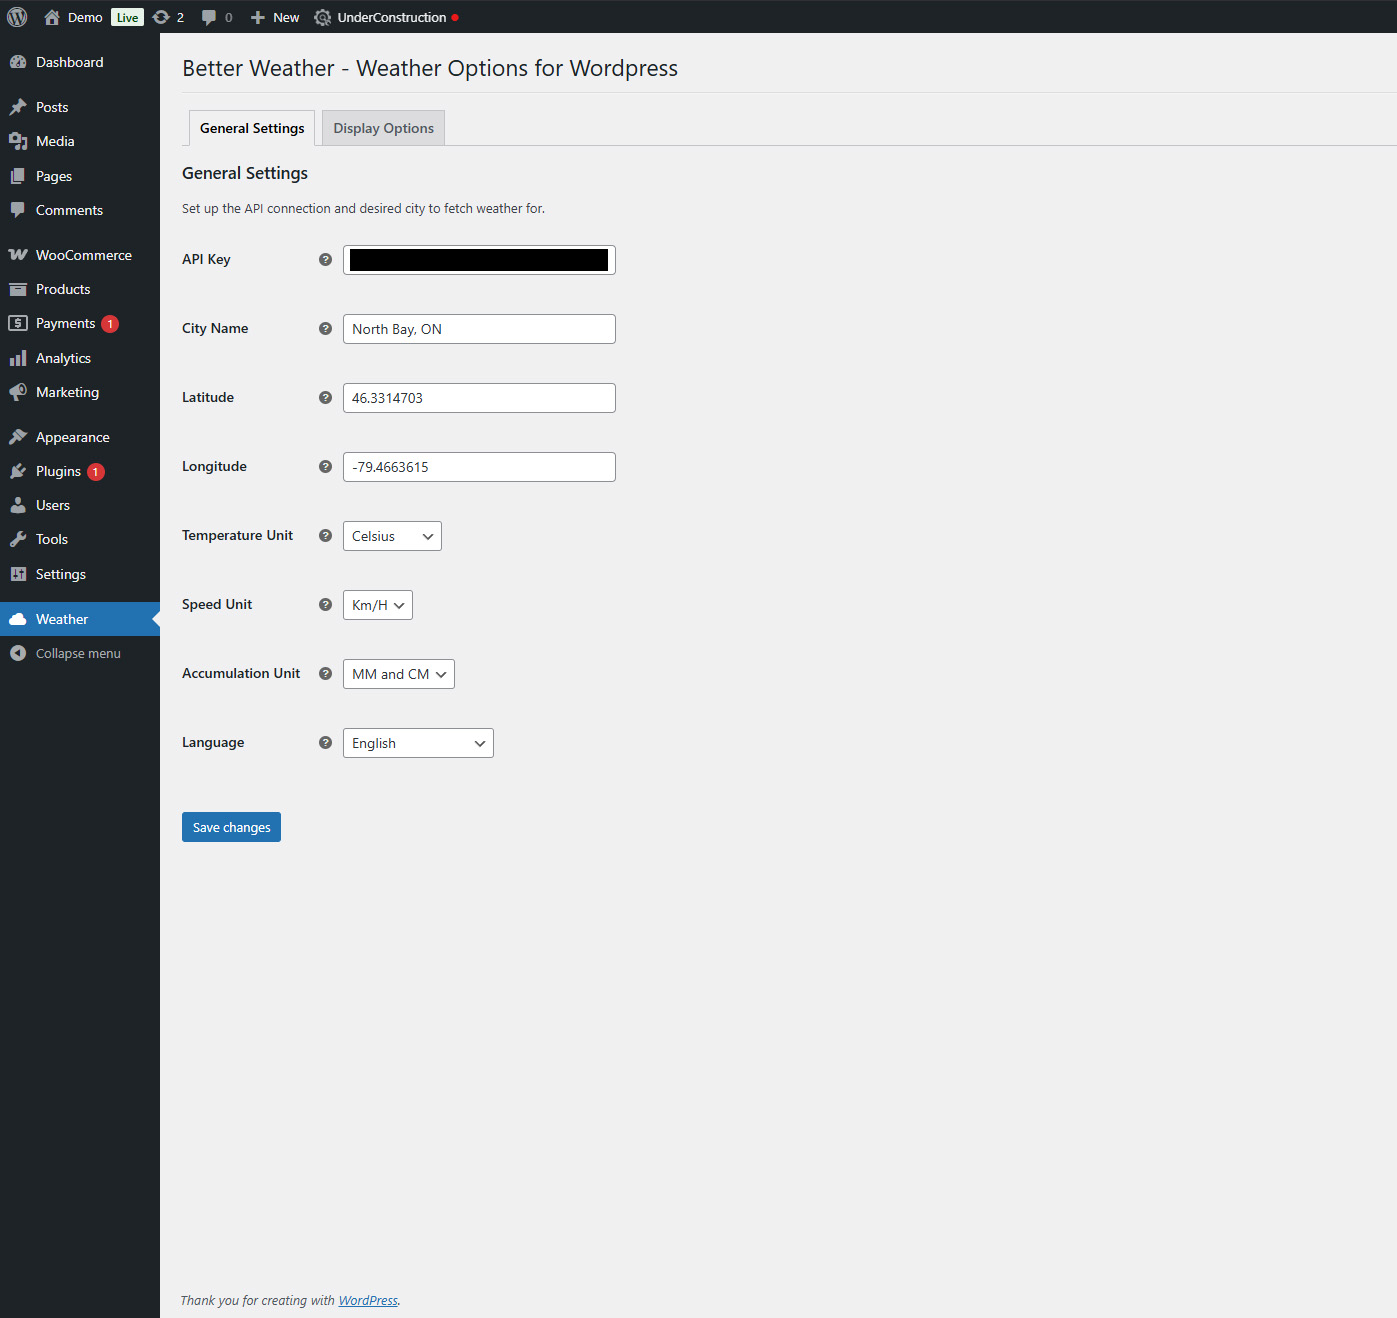Click the Marketing megaphone icon
The width and height of the screenshot is (1397, 1318).
click(18, 392)
